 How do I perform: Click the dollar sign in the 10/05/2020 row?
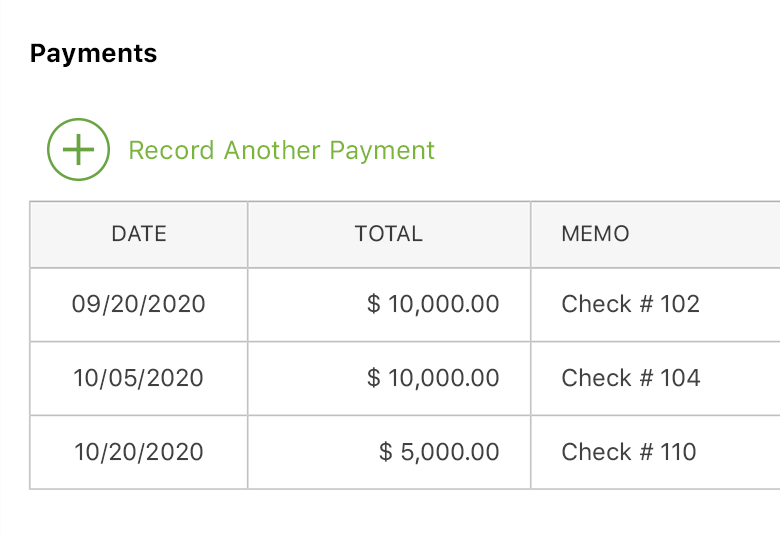tap(374, 378)
